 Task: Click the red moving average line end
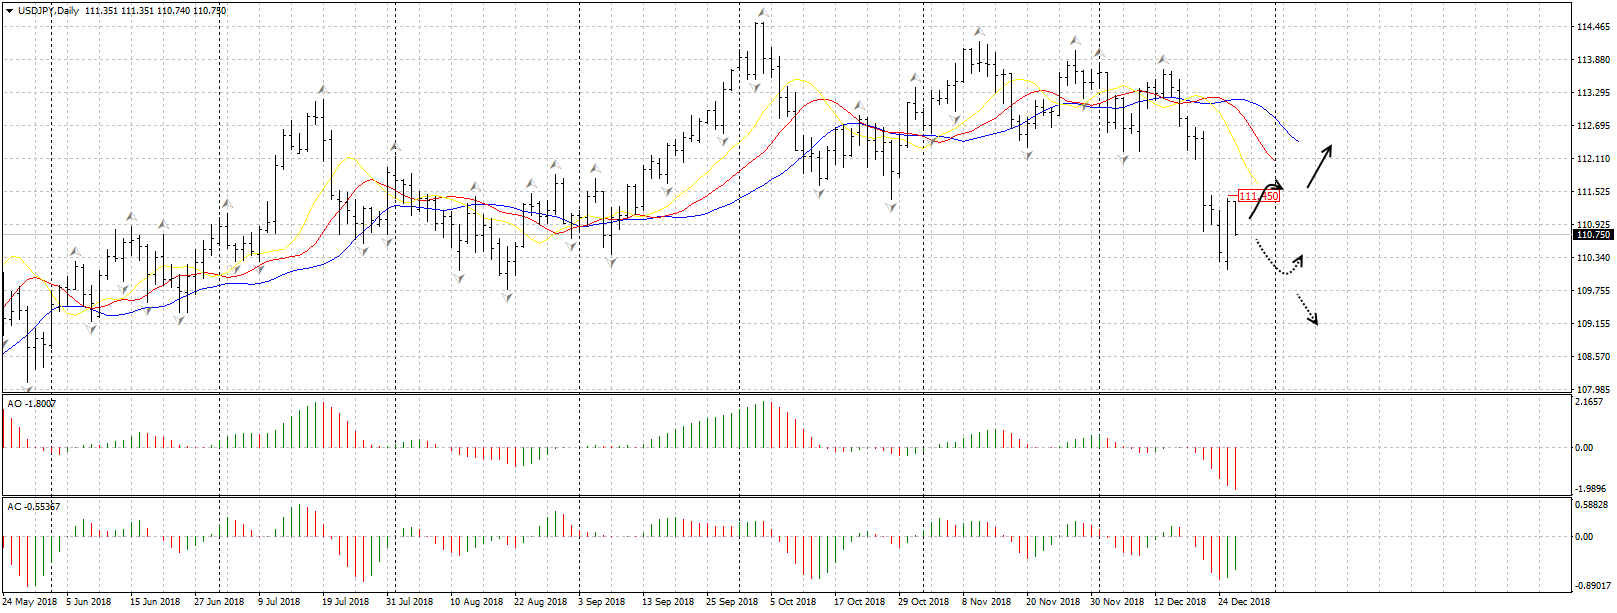click(x=1273, y=158)
